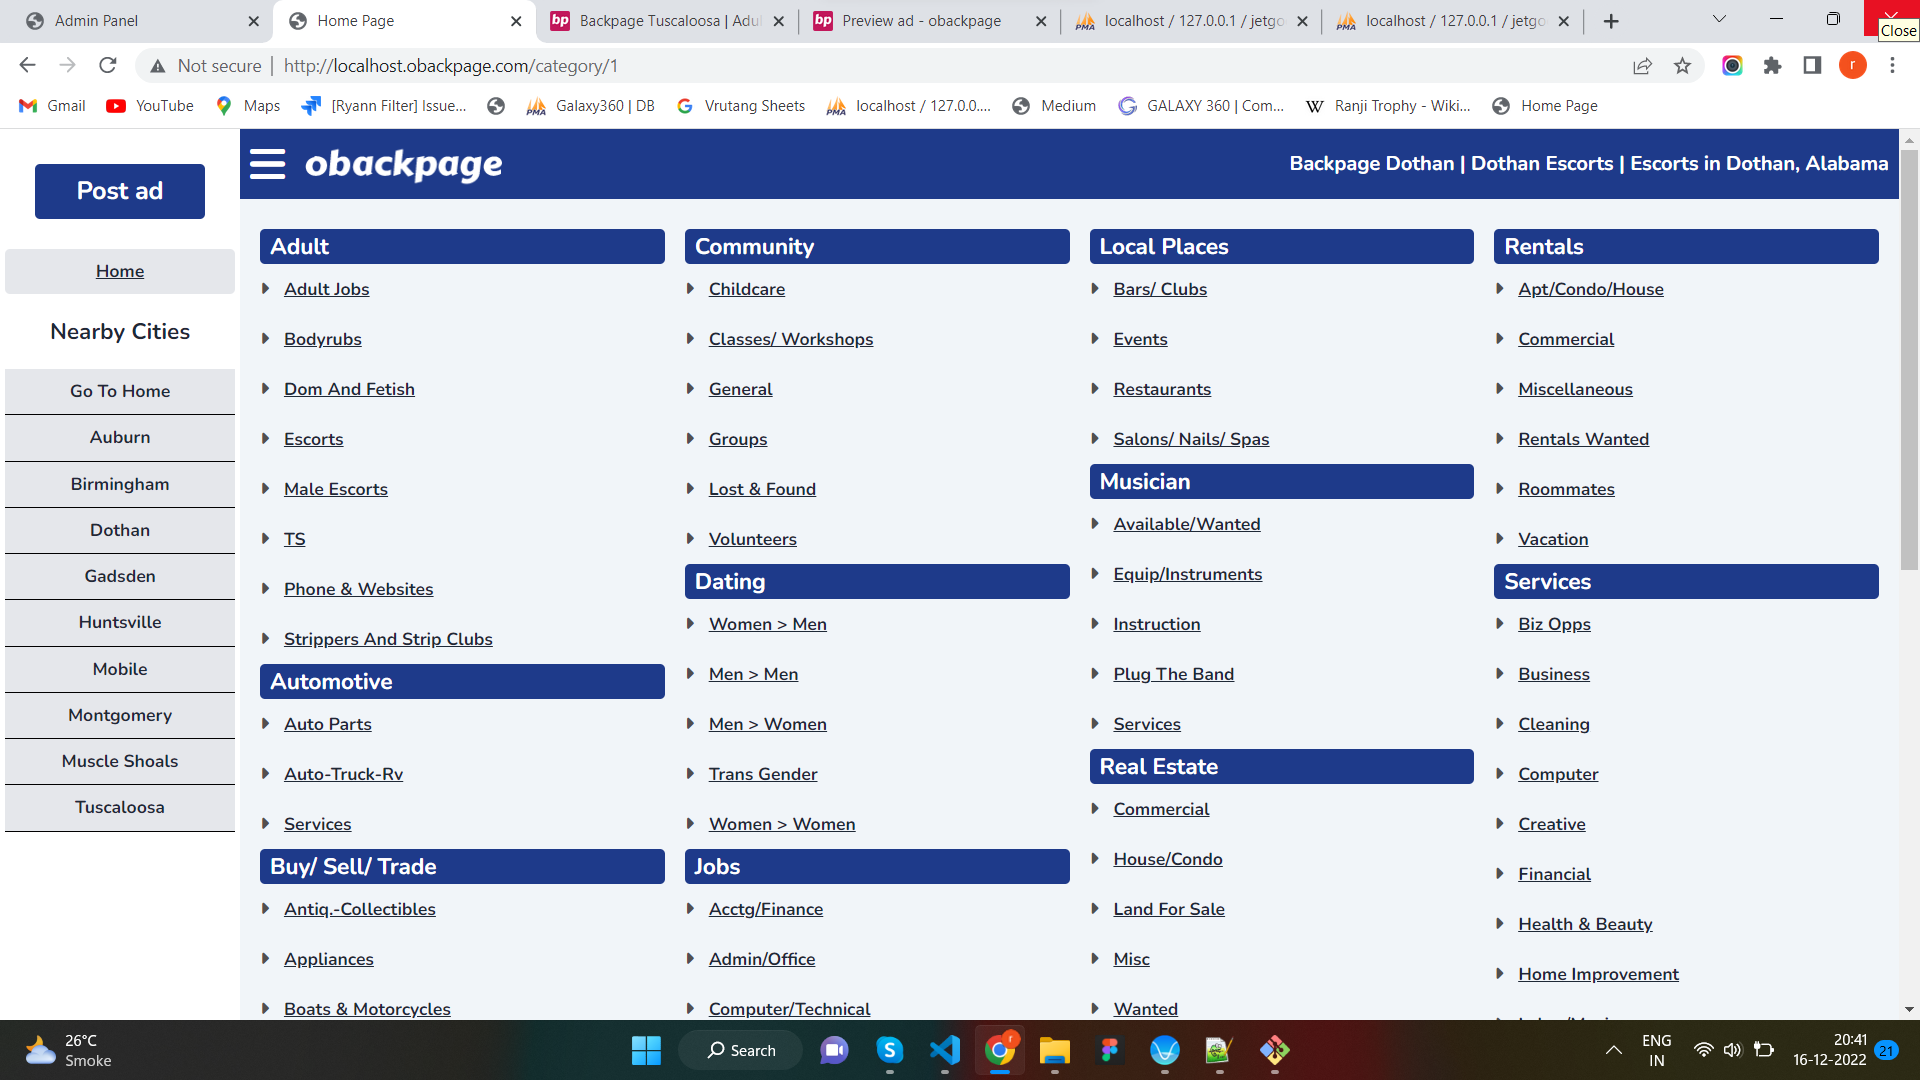The image size is (1920, 1080).
Task: Click the share page icon in address bar
Action: coord(1642,65)
